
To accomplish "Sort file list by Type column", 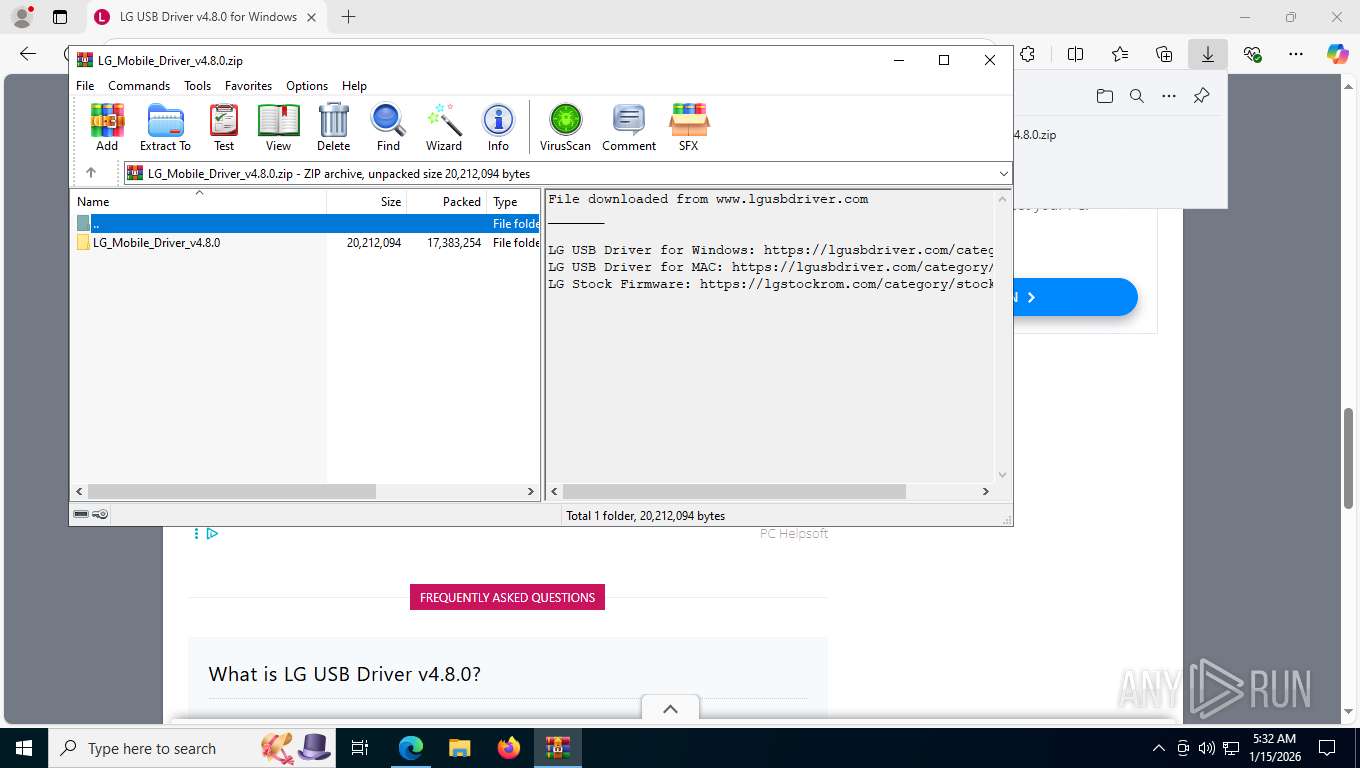I will 513,201.
